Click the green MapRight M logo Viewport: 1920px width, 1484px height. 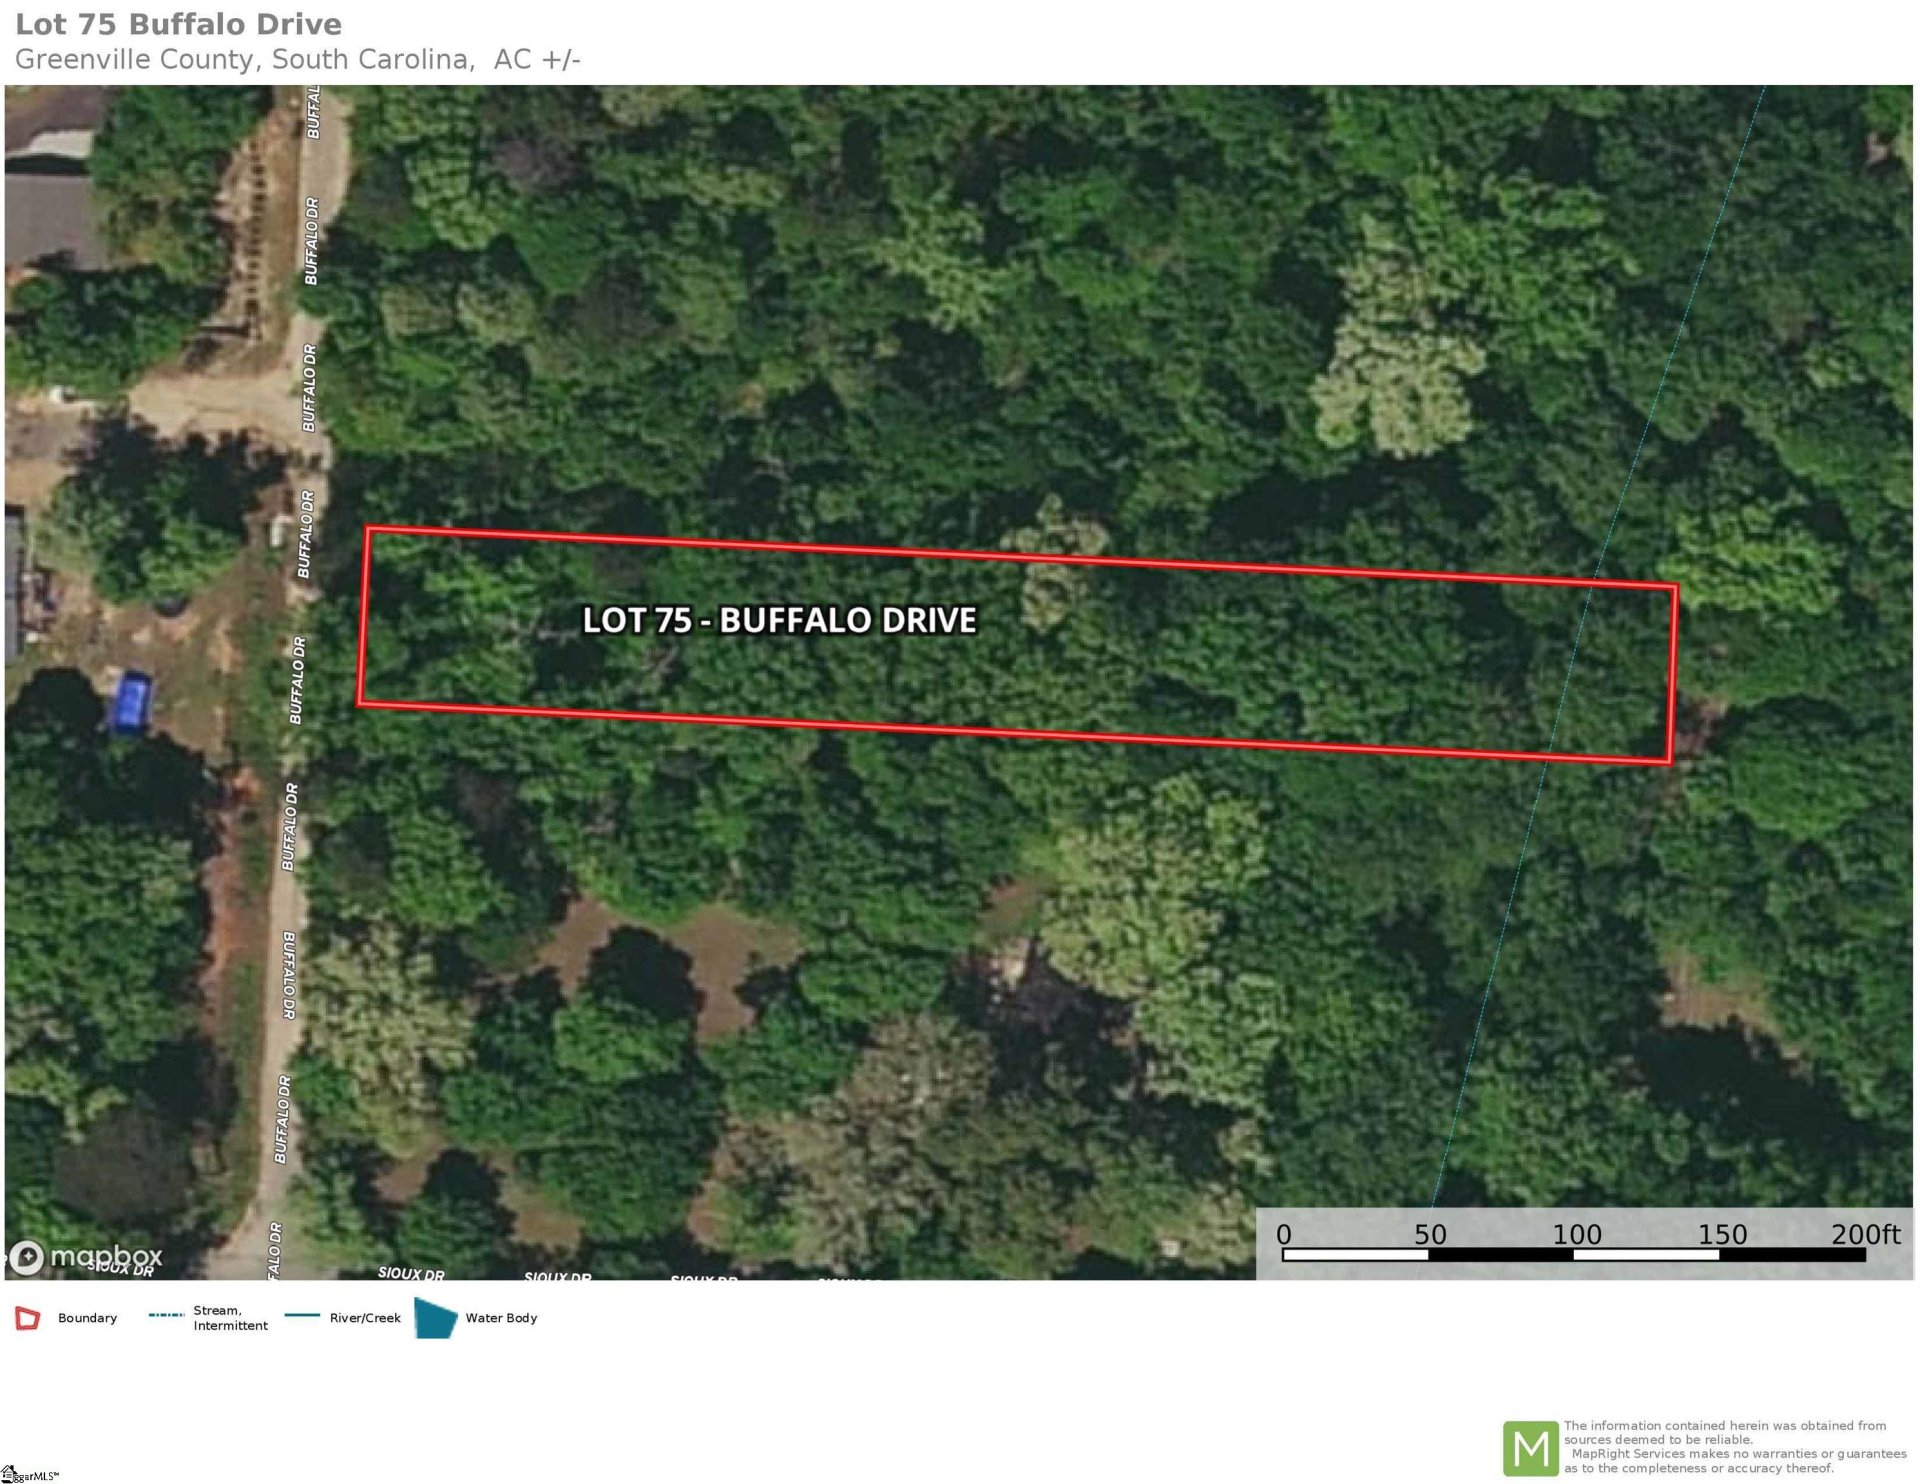1530,1447
